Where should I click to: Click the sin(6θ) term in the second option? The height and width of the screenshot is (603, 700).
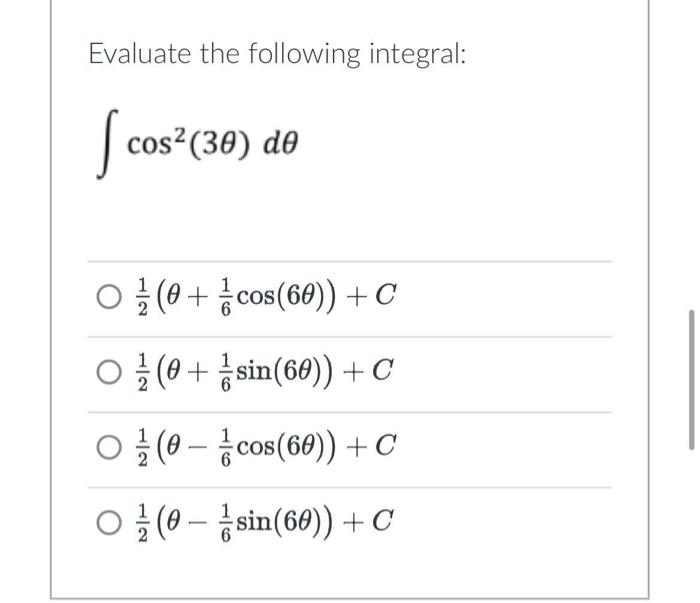click(x=284, y=372)
